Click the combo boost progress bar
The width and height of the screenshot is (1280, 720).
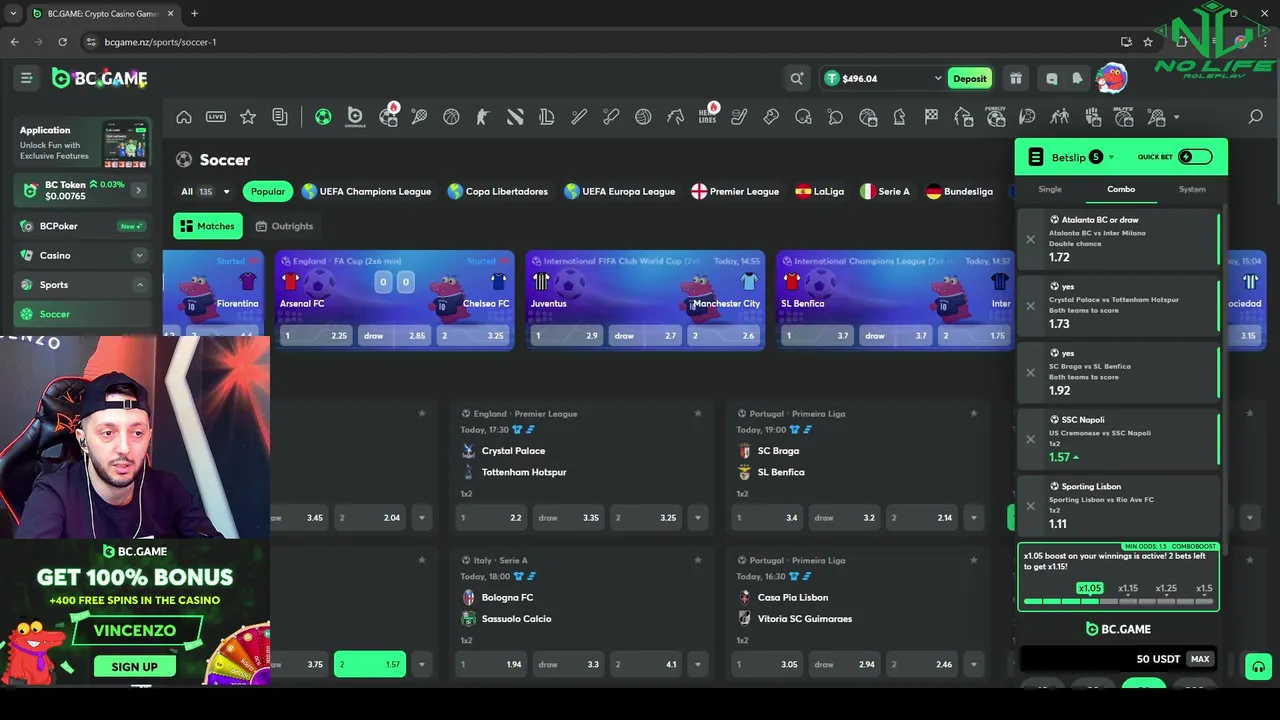pyautogui.click(x=1118, y=602)
